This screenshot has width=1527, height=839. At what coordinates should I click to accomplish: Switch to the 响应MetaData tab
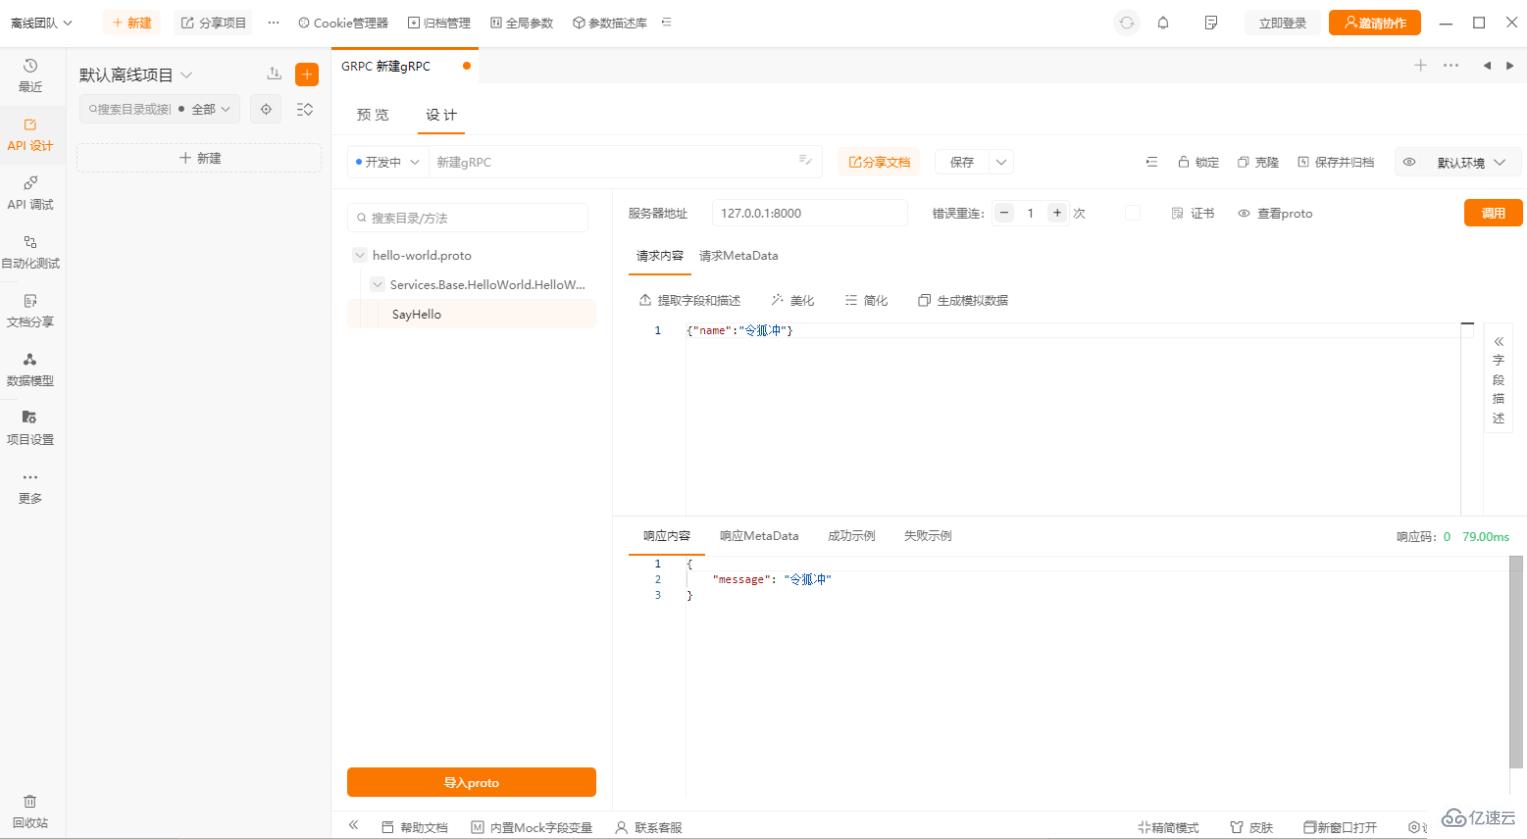point(759,536)
